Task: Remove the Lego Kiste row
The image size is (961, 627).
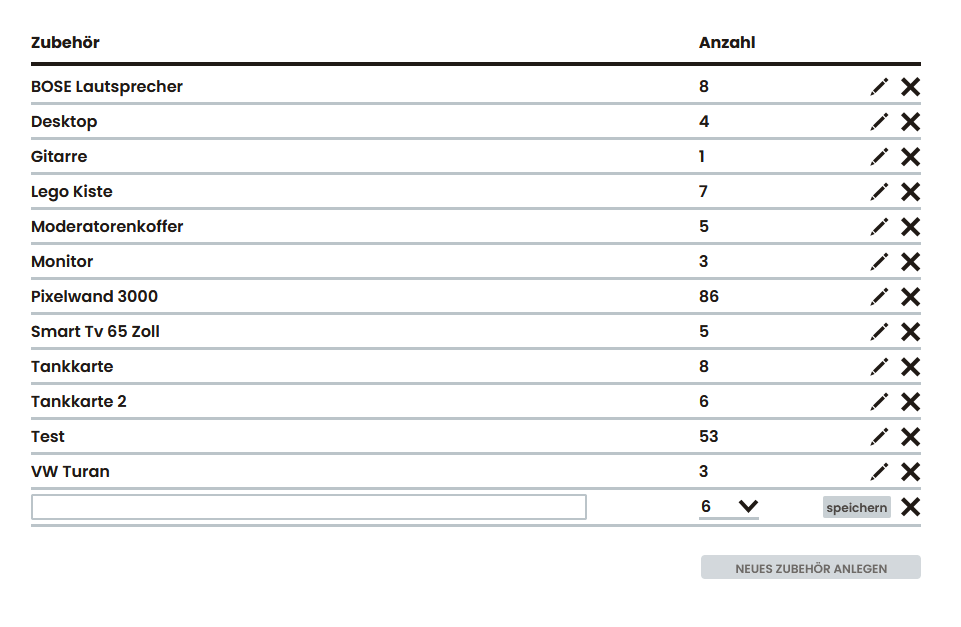Action: pos(911,192)
